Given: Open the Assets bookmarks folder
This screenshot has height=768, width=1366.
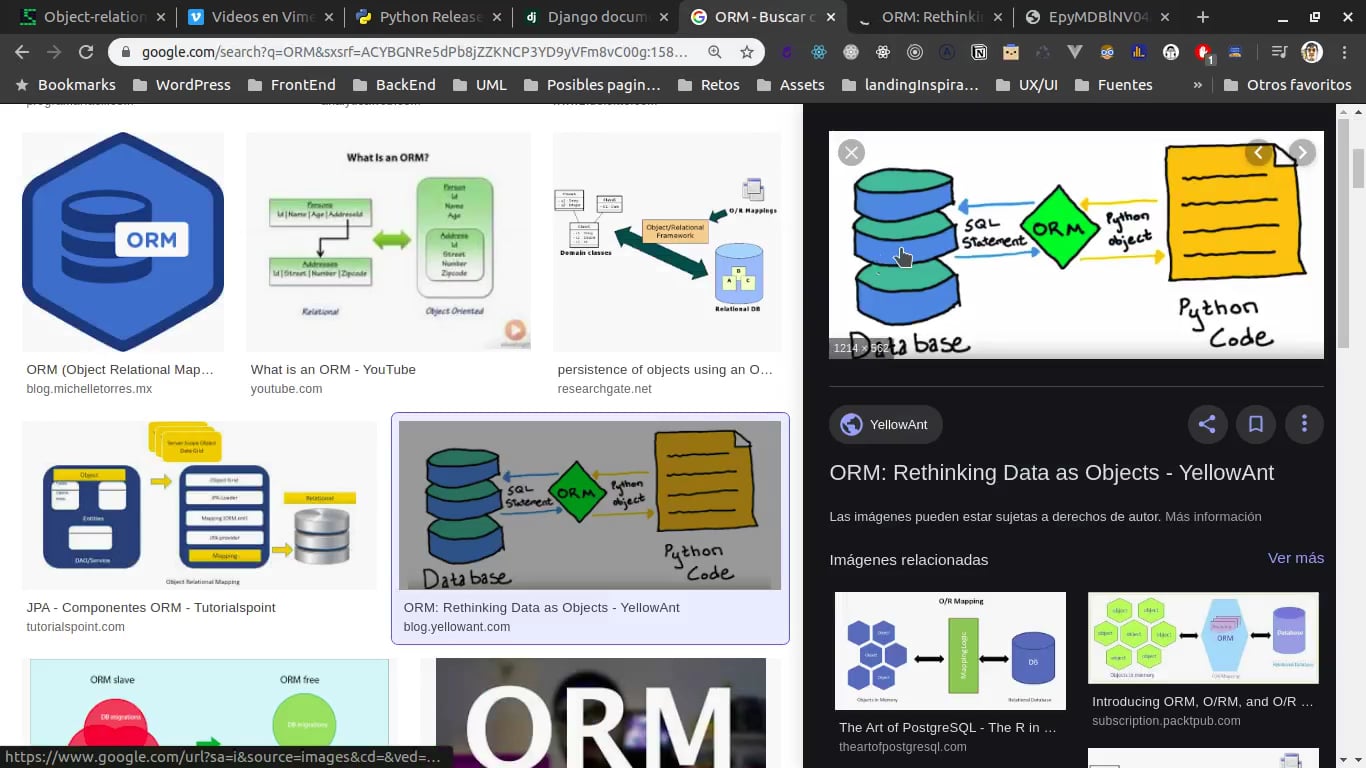Looking at the screenshot, I should 789,85.
